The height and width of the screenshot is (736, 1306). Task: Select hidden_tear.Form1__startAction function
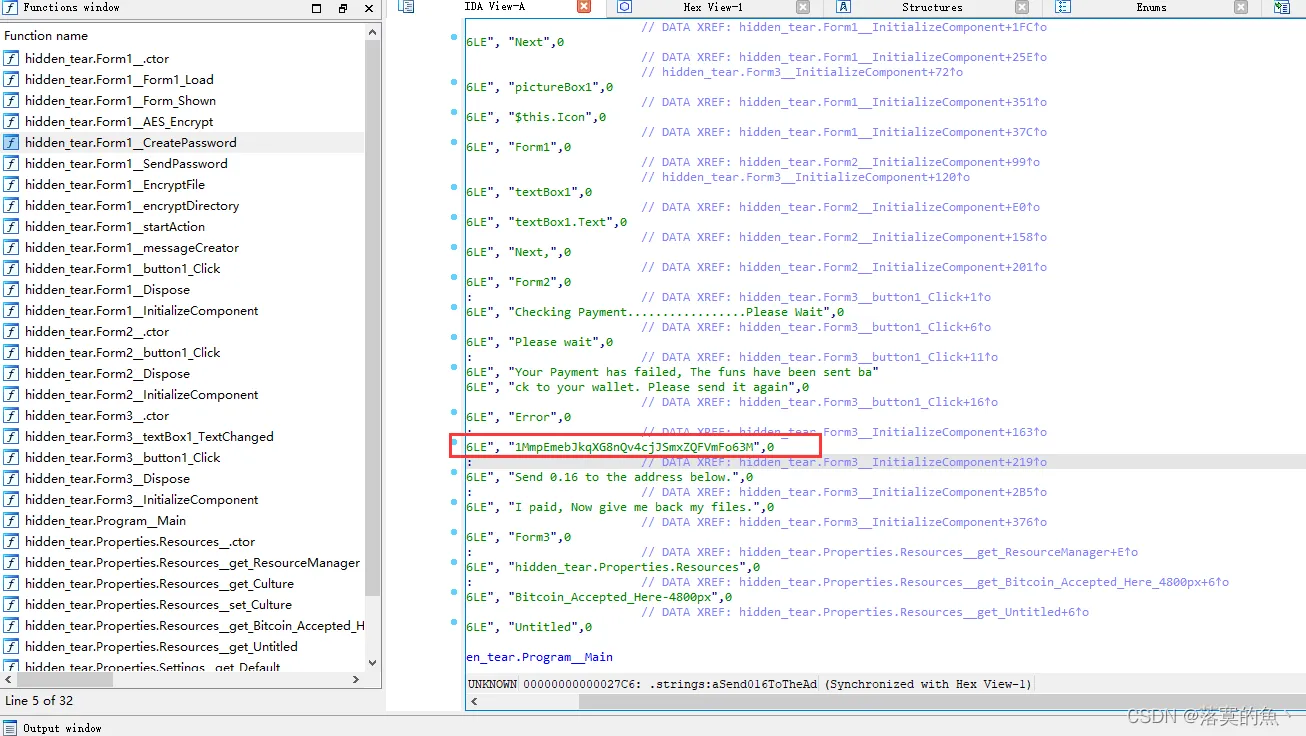pyautogui.click(x=115, y=226)
